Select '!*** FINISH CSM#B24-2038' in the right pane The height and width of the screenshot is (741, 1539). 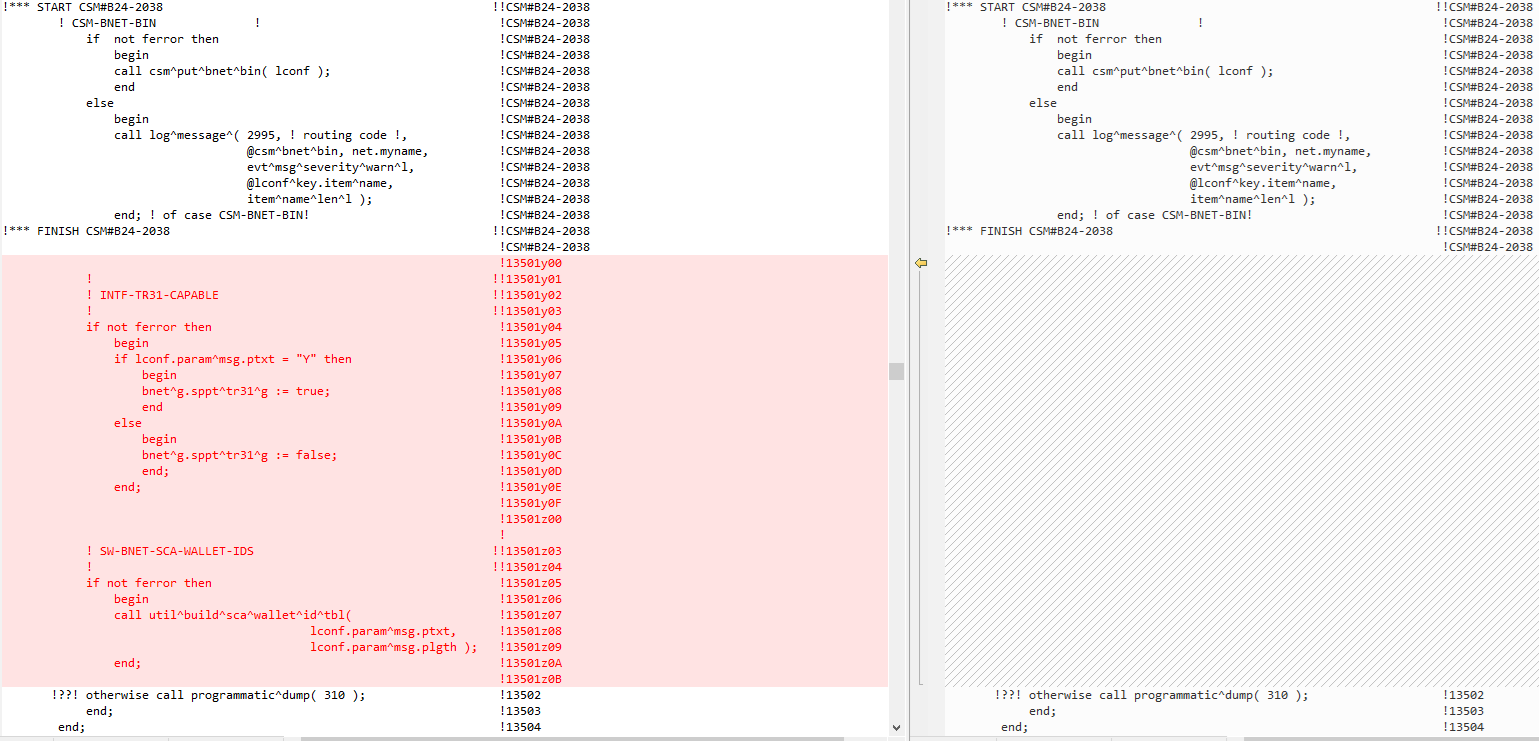[1029, 231]
